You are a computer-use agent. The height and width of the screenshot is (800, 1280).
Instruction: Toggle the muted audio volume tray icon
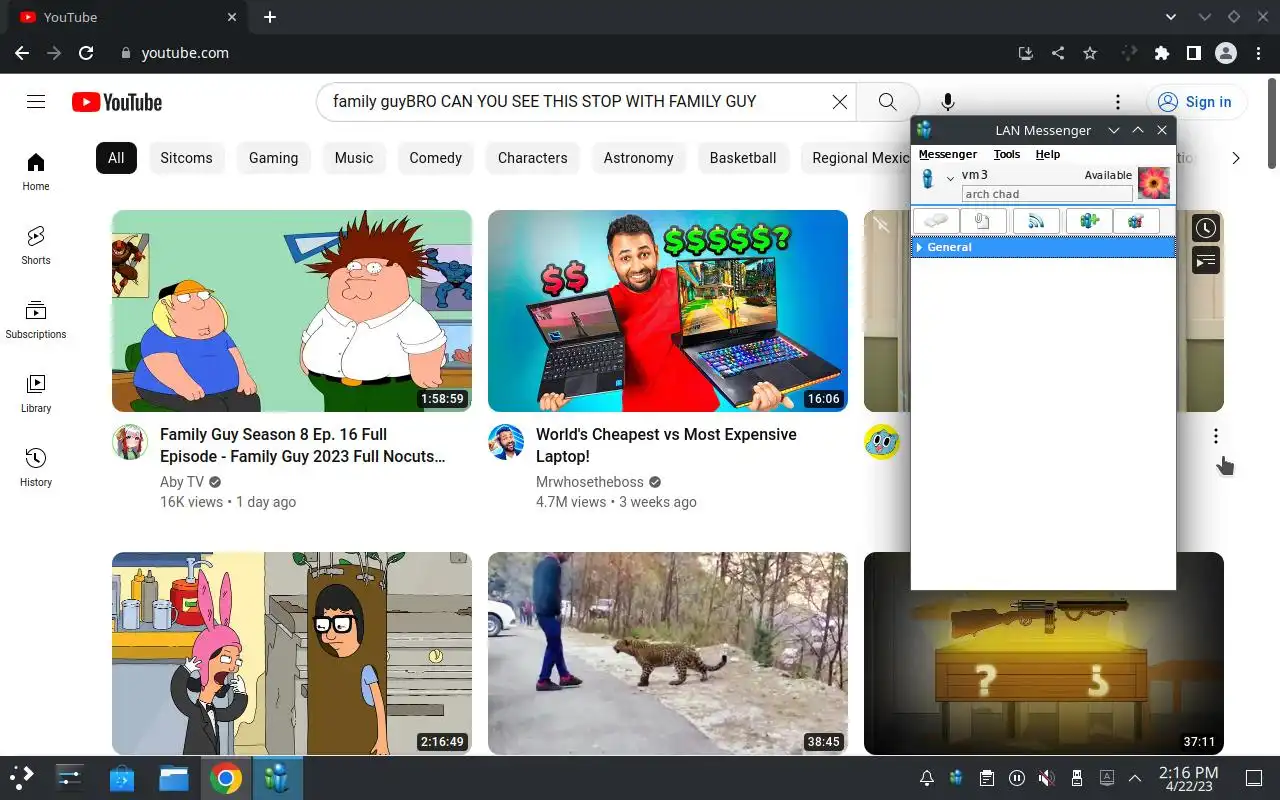point(1046,778)
